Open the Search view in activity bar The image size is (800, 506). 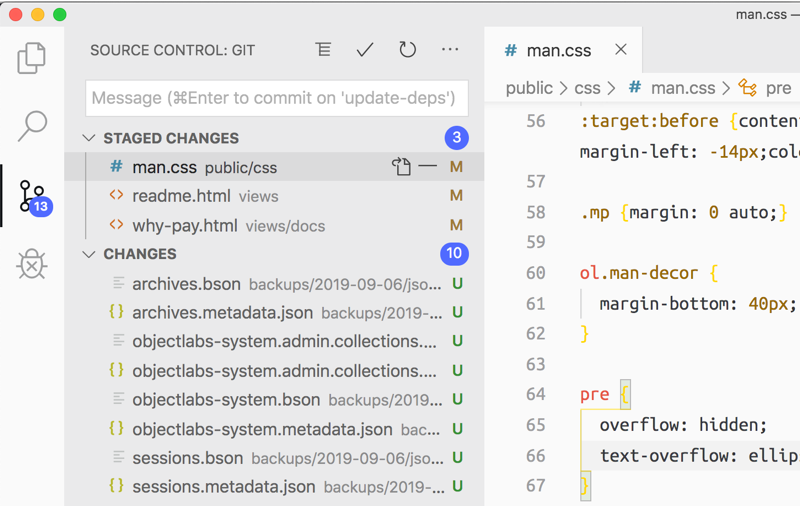coord(32,125)
